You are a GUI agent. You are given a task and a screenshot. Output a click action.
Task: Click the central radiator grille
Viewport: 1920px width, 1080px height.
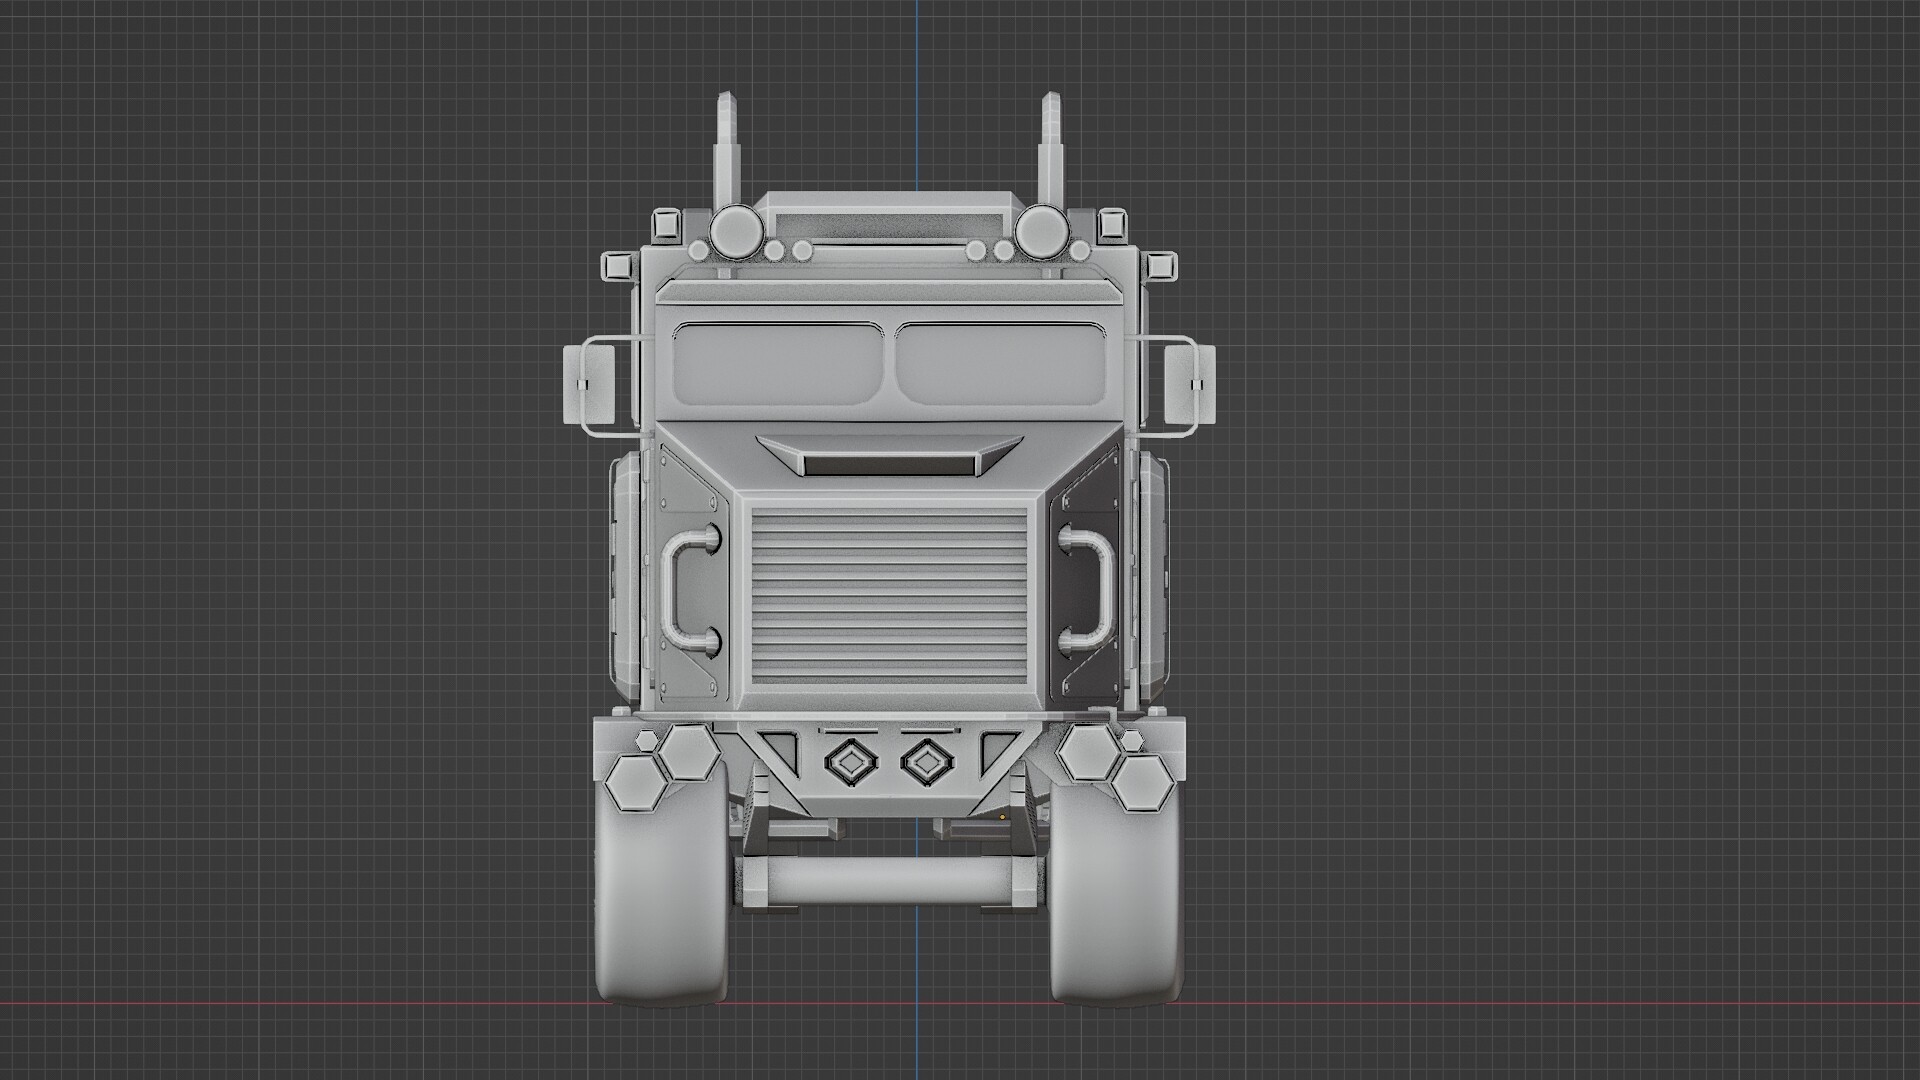point(888,595)
